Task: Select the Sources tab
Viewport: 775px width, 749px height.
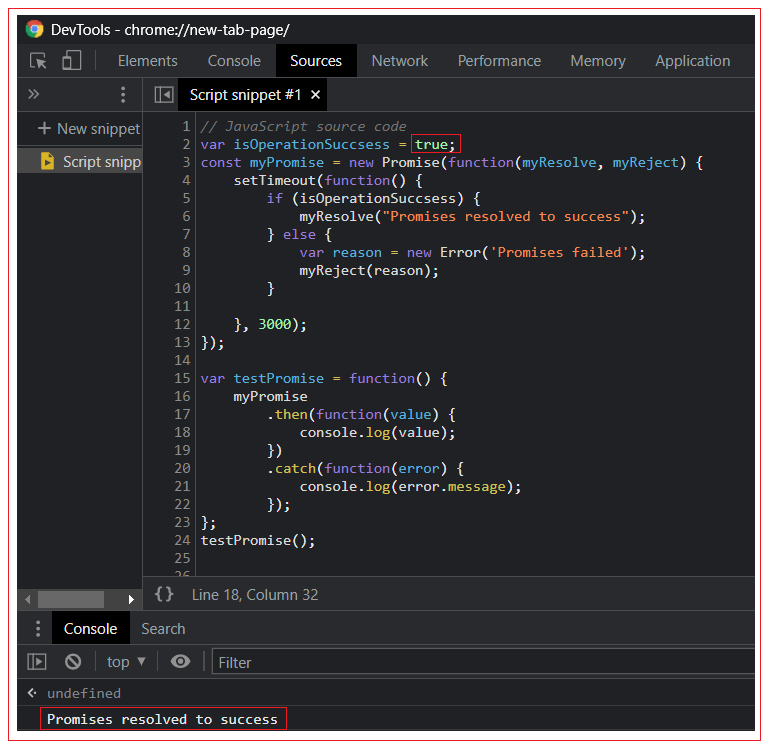Action: pyautogui.click(x=316, y=61)
